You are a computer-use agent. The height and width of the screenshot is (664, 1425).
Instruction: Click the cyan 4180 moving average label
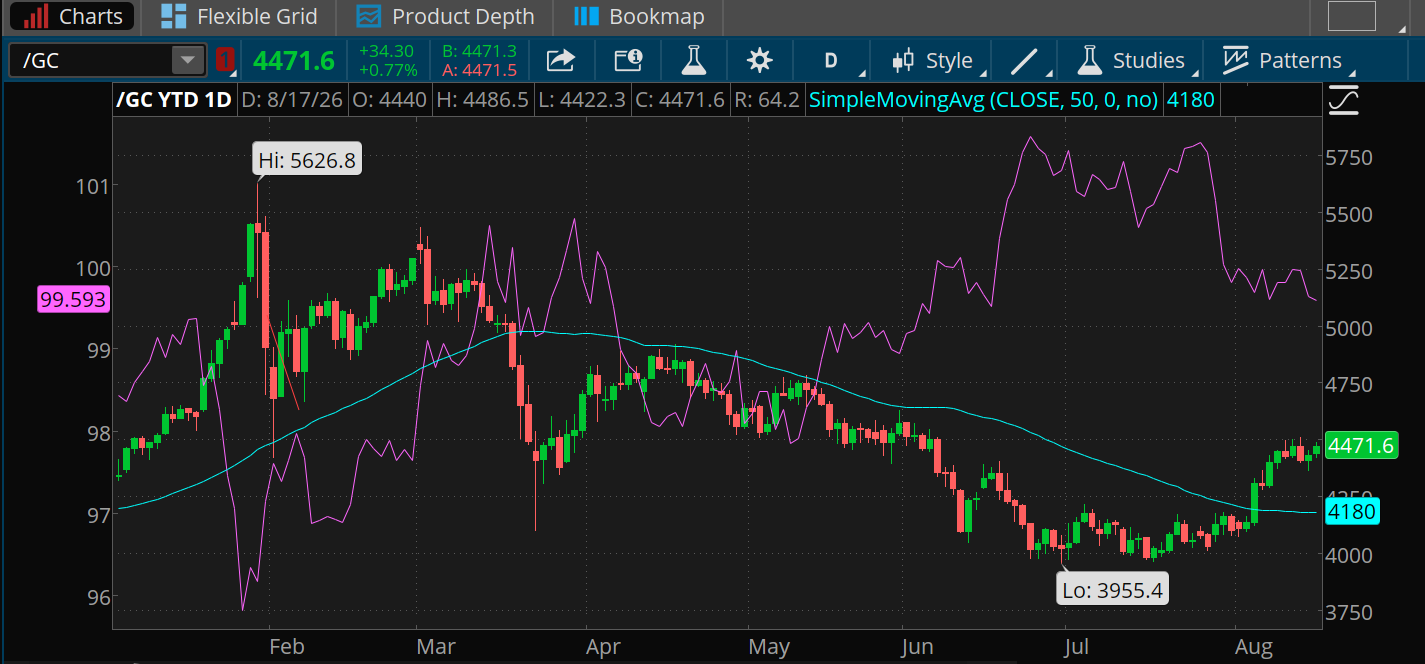point(1352,512)
